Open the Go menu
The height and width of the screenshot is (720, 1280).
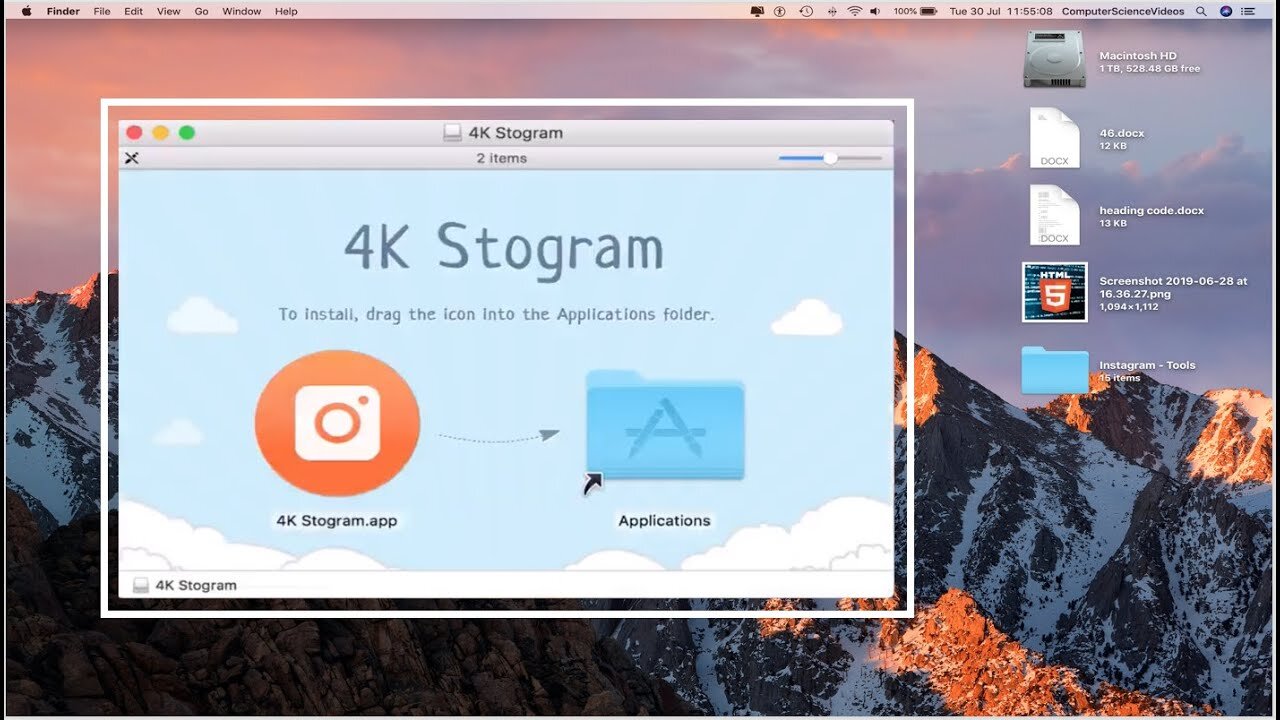201,11
